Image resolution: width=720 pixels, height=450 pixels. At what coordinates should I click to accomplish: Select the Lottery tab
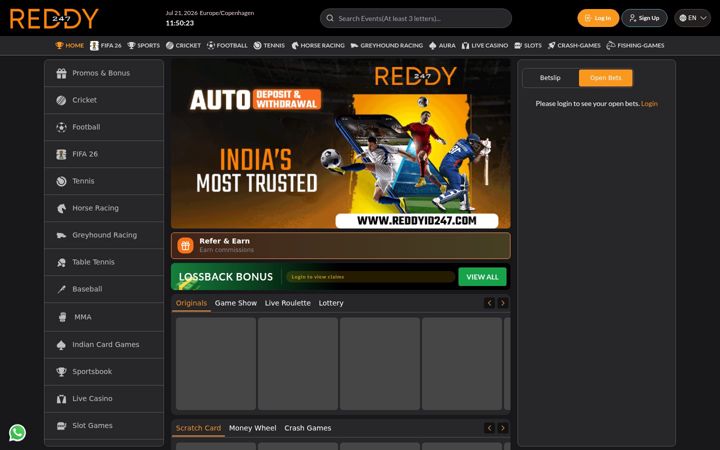[x=331, y=303]
